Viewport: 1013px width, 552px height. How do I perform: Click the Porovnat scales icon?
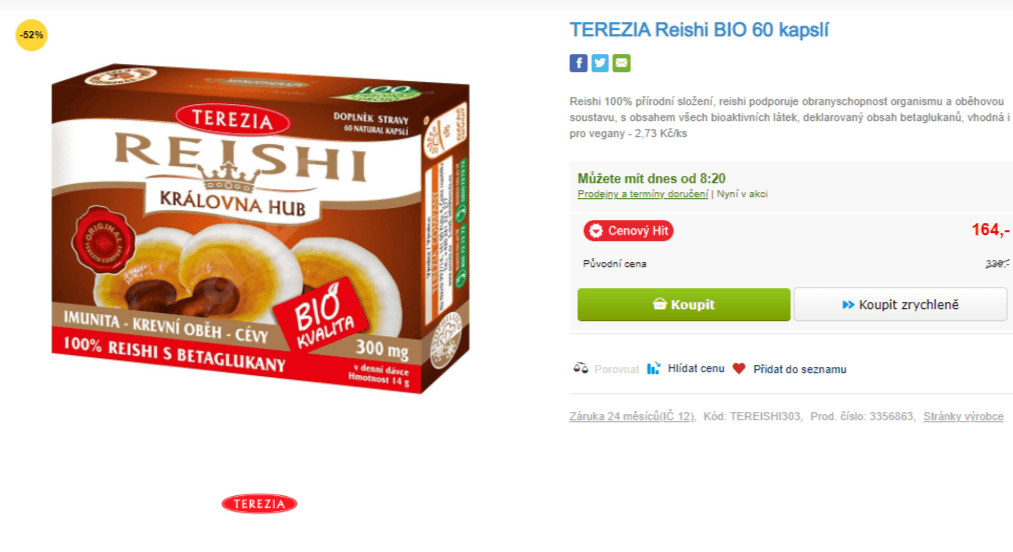581,368
